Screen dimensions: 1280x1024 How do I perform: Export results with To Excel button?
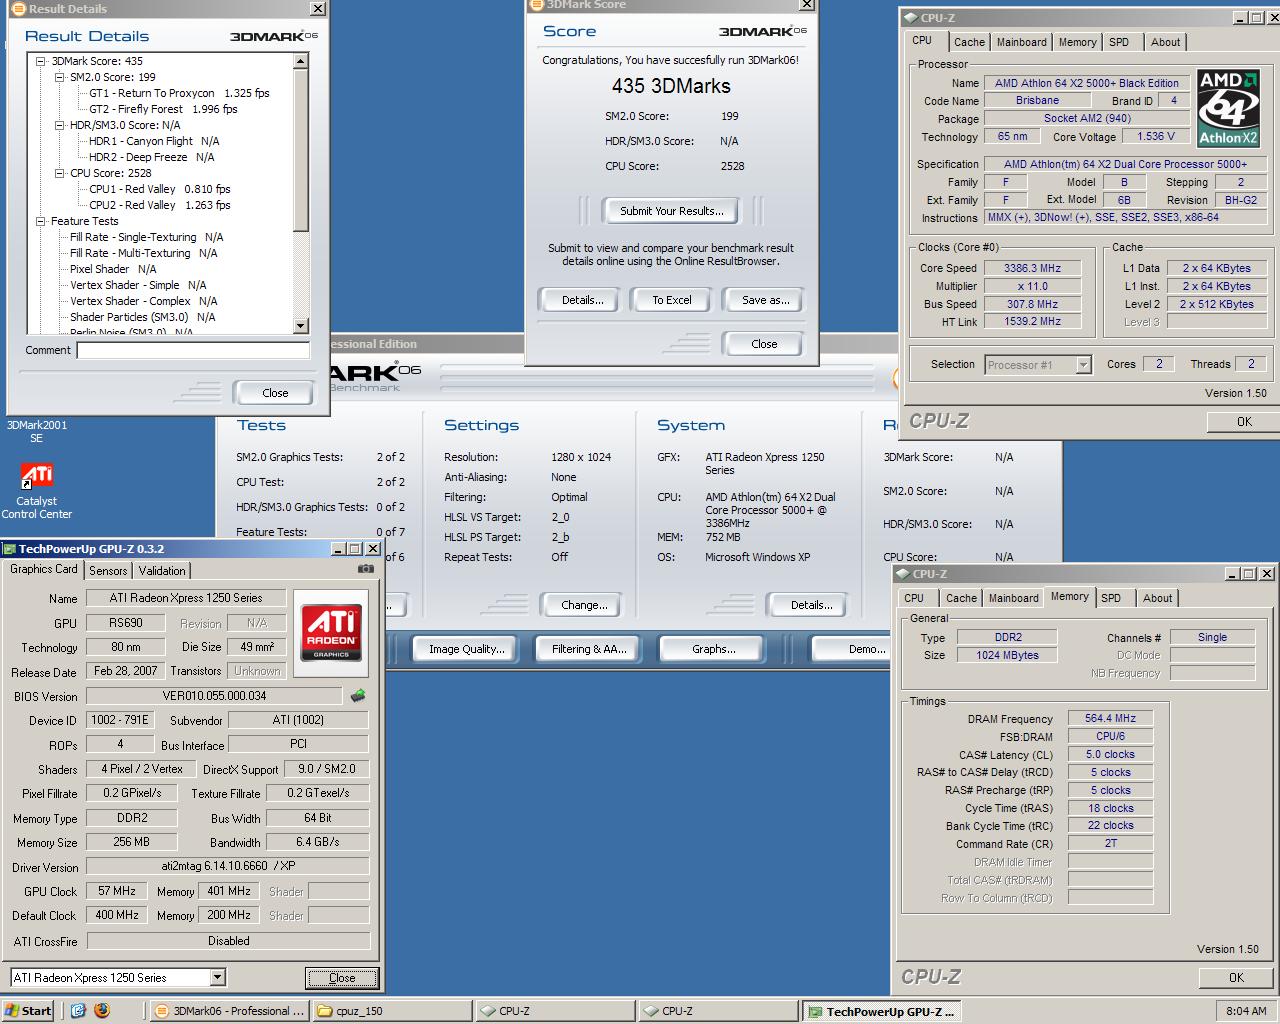click(672, 300)
